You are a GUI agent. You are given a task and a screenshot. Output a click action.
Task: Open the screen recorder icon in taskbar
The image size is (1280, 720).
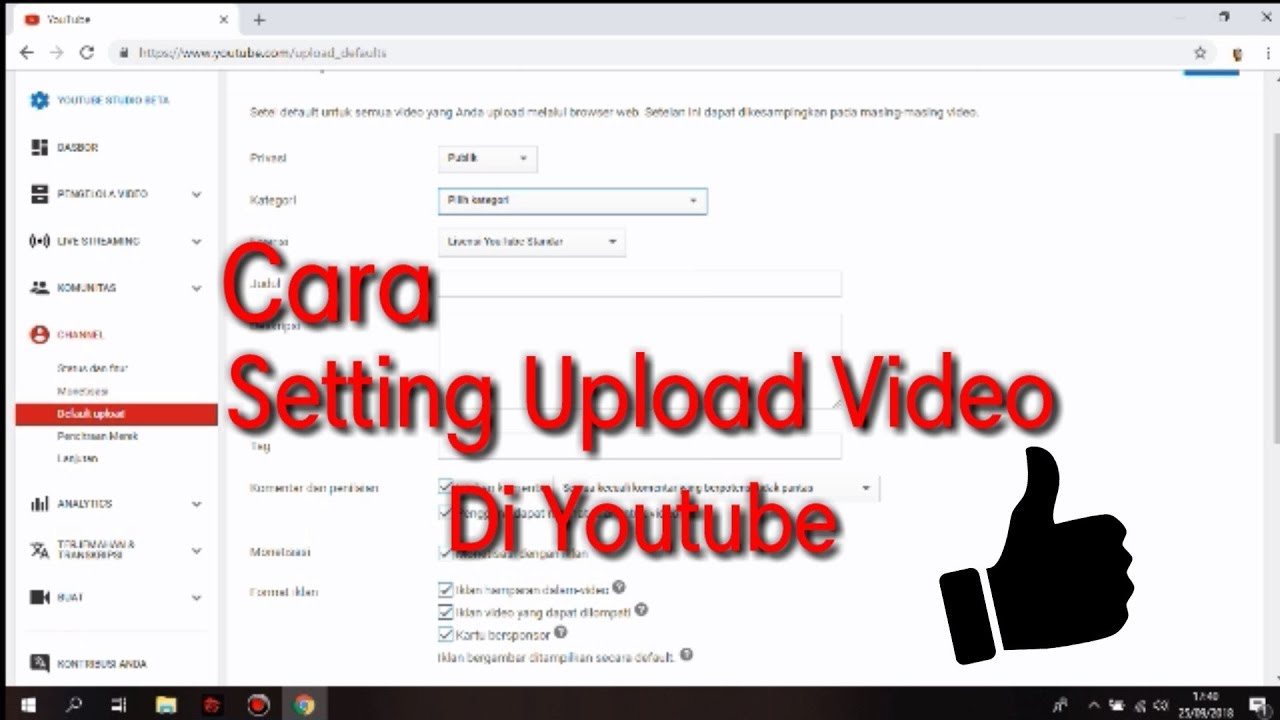(x=259, y=704)
